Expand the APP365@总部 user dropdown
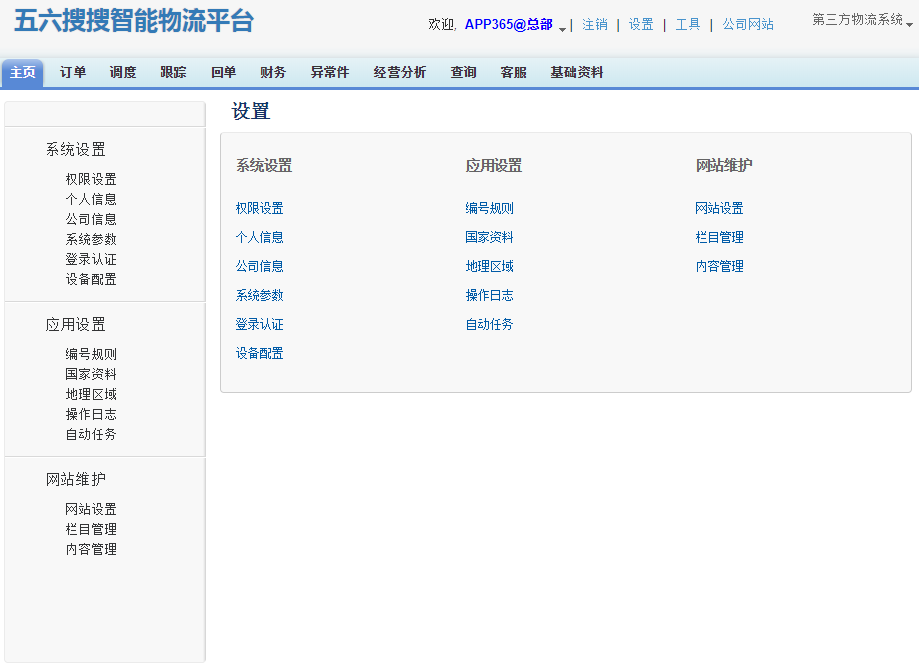The image size is (919, 668). pyautogui.click(x=562, y=28)
